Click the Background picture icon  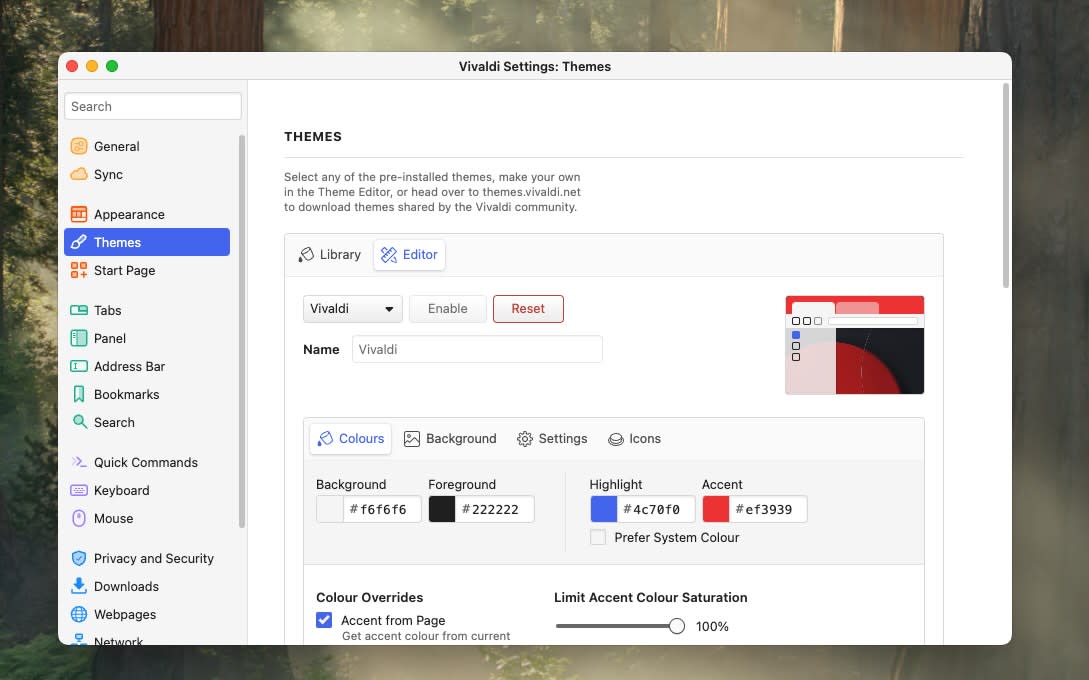[412, 439]
